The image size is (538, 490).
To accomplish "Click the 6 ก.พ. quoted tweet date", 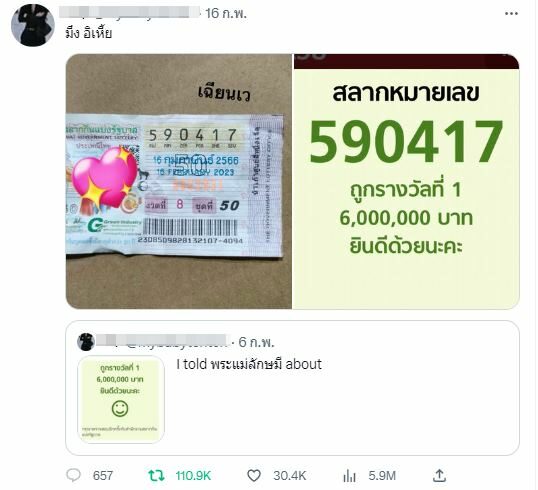I will pyautogui.click(x=256, y=342).
